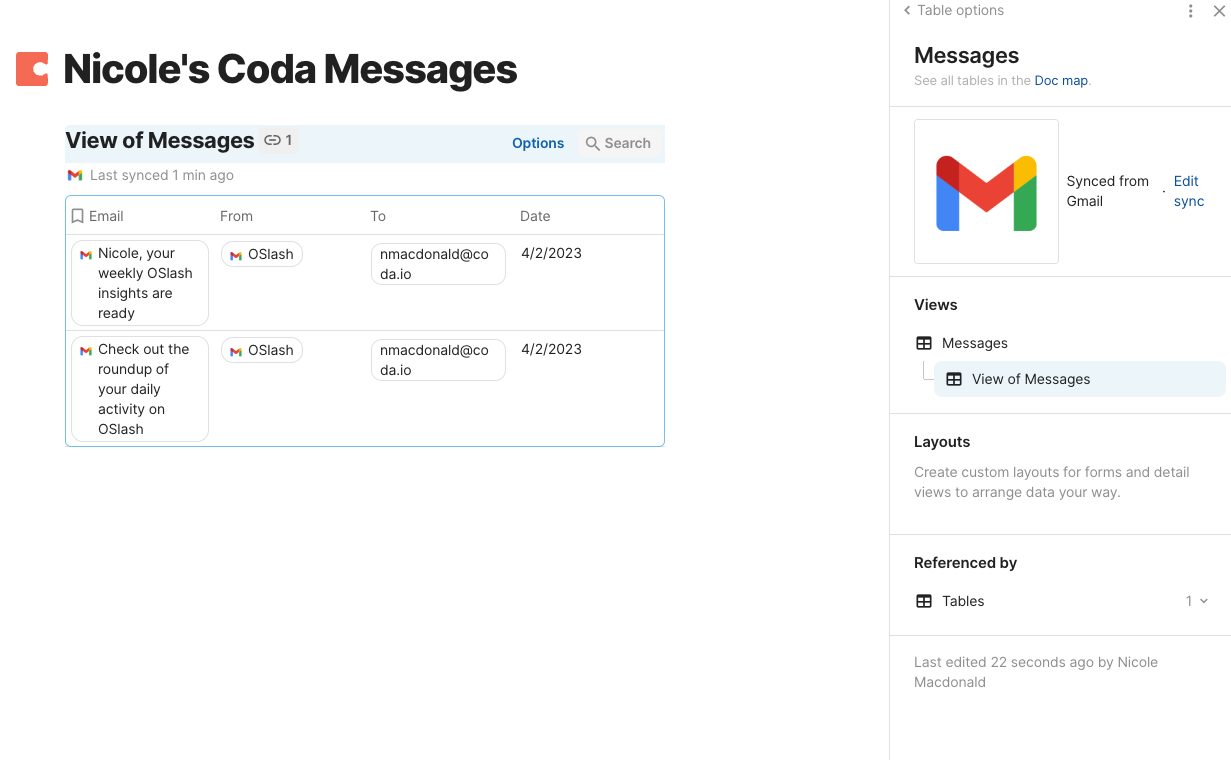Screen dimensions: 1231x760
Task: Click the Last synced 1 min ago text
Action: click(x=162, y=175)
